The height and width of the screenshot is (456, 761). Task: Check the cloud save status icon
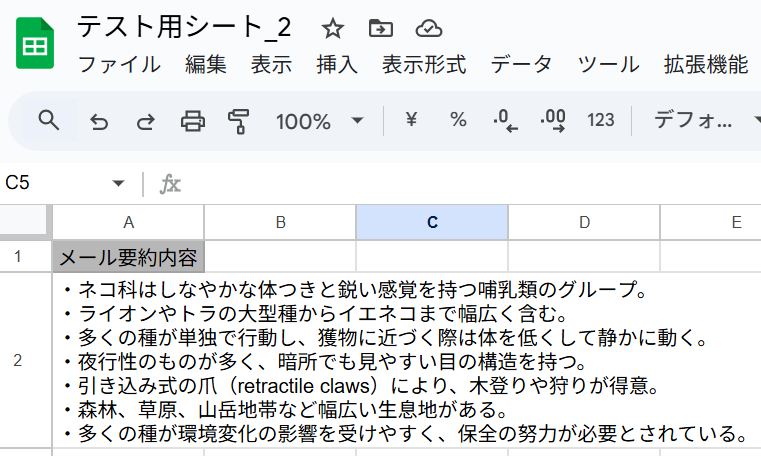pos(429,29)
